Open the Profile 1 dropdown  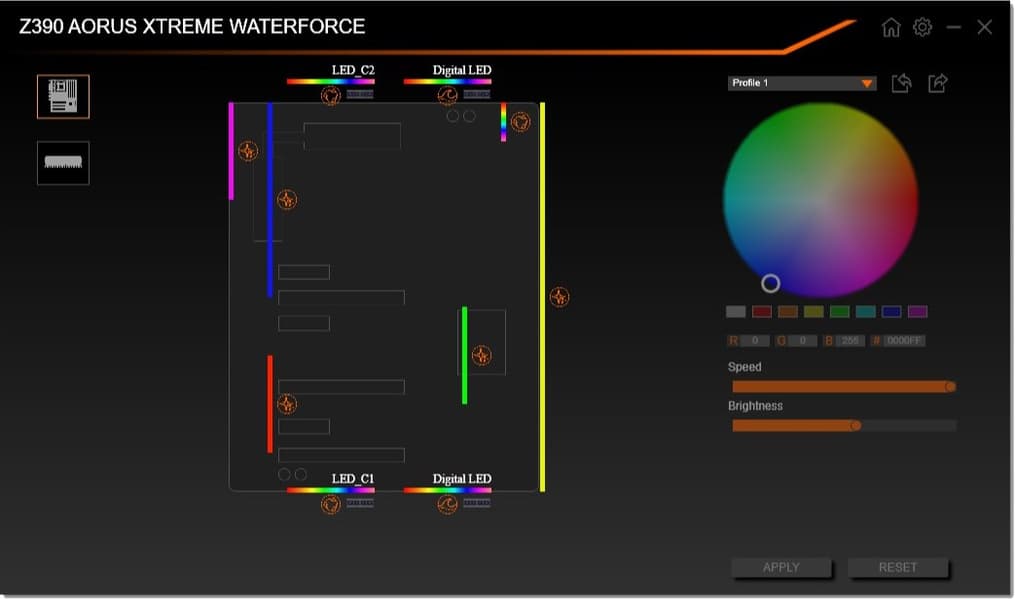(801, 83)
